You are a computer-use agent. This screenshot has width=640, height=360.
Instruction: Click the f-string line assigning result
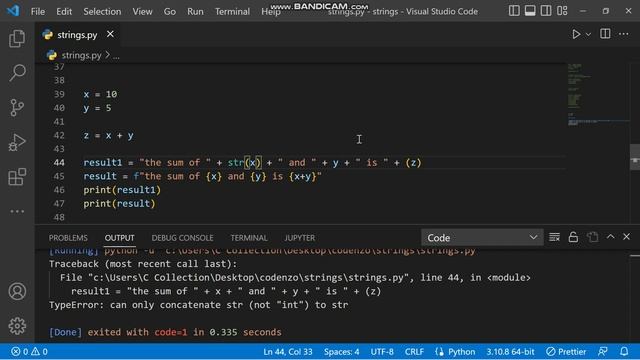(x=202, y=176)
